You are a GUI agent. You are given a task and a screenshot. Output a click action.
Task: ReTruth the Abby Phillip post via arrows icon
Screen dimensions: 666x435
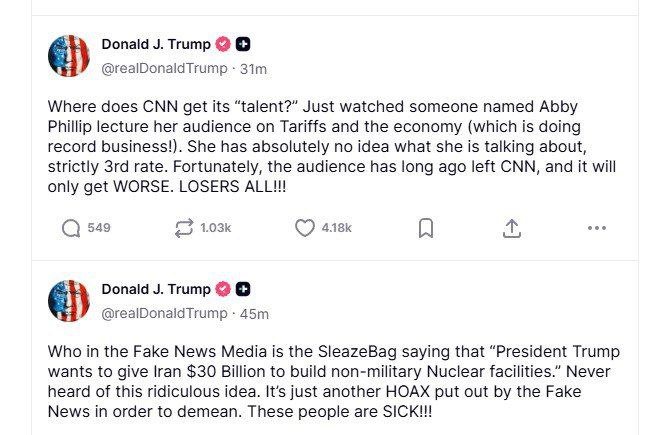(x=183, y=228)
